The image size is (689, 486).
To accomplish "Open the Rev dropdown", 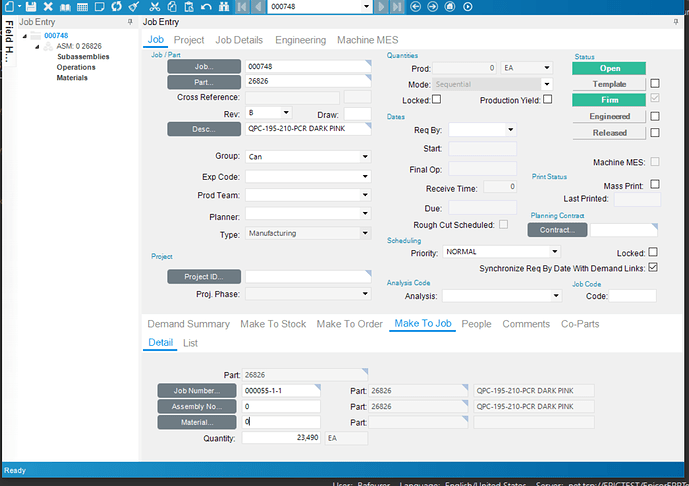I will point(286,113).
